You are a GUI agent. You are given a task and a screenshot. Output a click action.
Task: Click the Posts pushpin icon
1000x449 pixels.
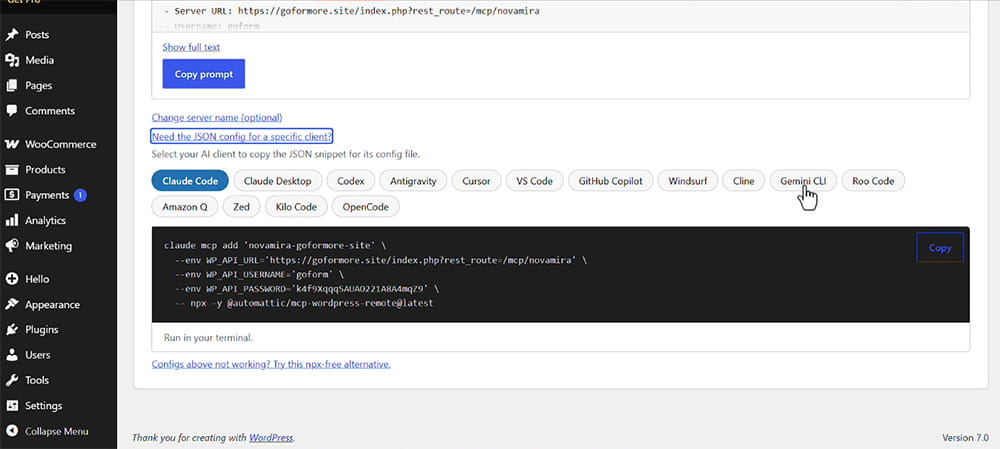12,34
